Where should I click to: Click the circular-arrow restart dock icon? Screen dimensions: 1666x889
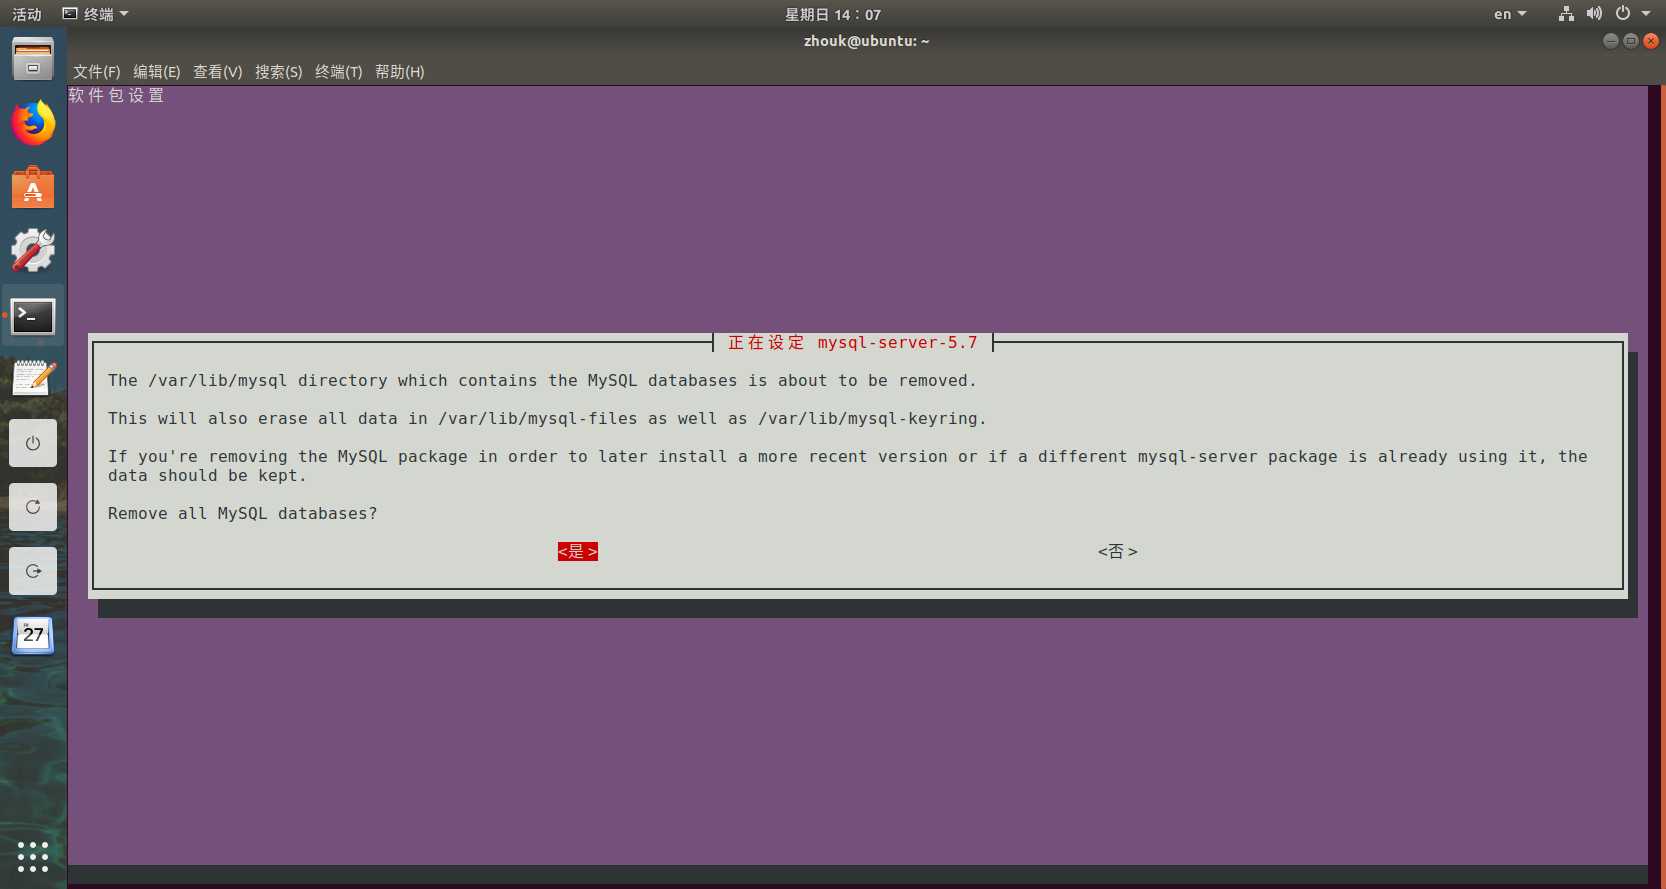(x=33, y=507)
